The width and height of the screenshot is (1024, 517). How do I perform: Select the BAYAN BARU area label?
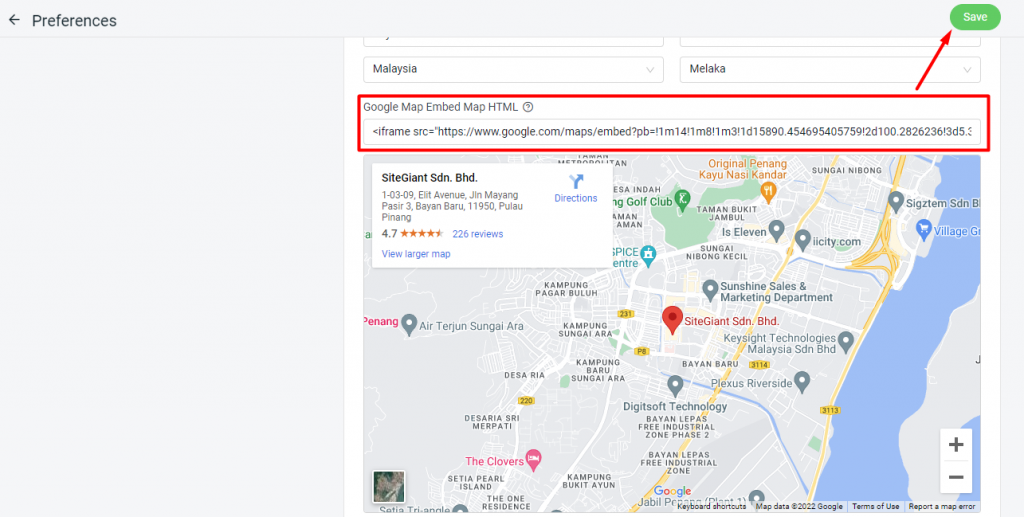coord(710,364)
